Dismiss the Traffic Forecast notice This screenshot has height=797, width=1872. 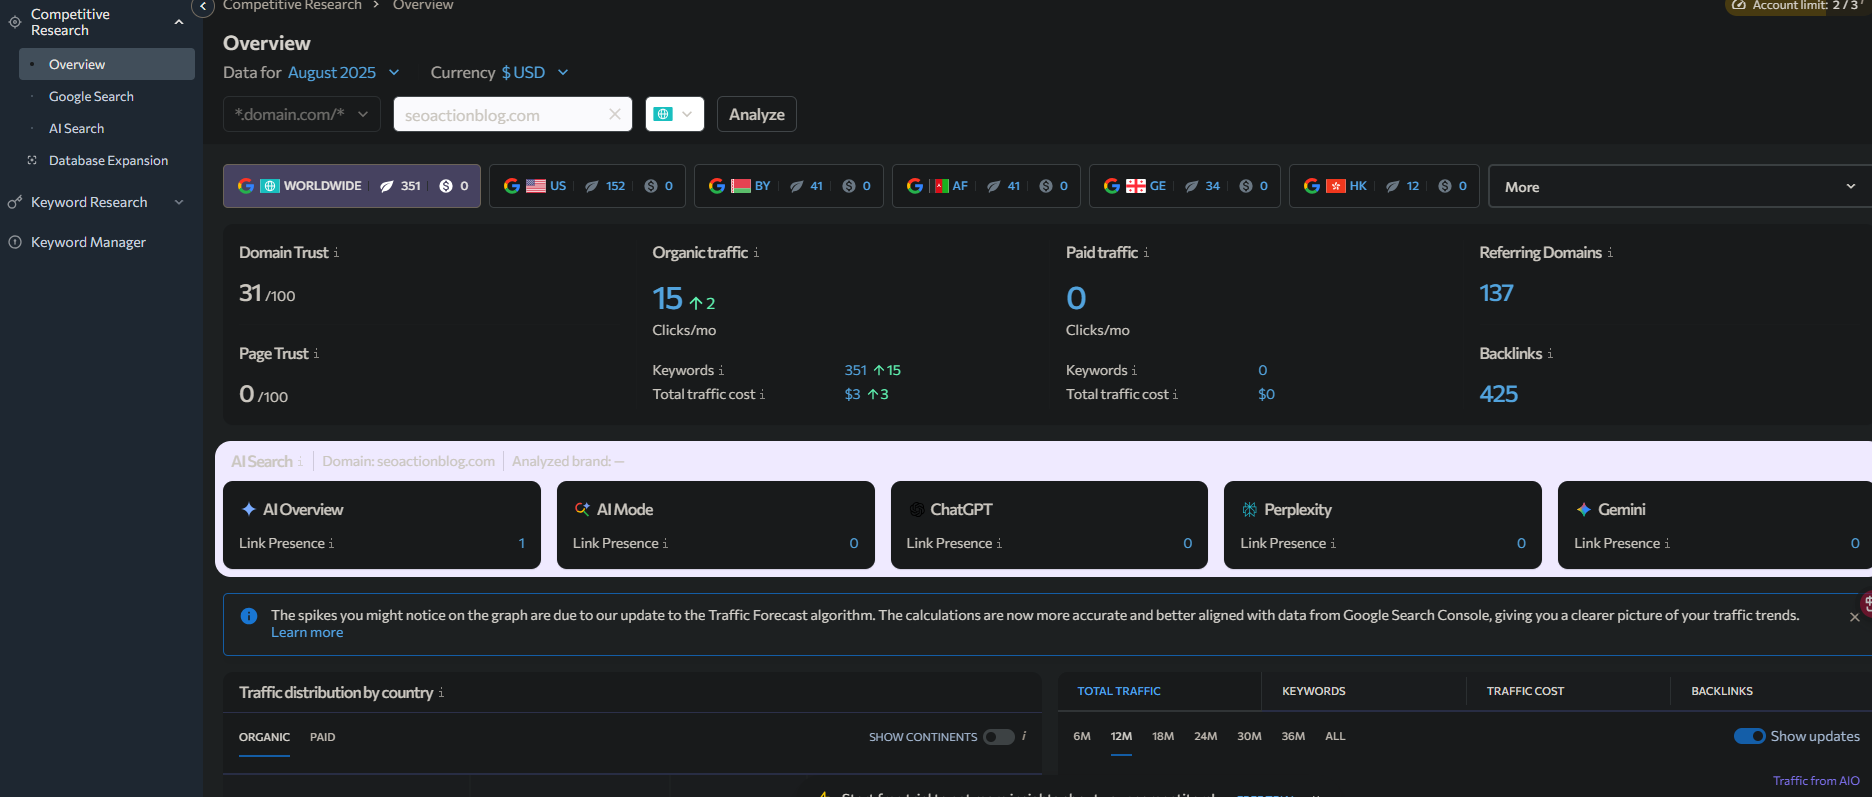coord(1854,617)
